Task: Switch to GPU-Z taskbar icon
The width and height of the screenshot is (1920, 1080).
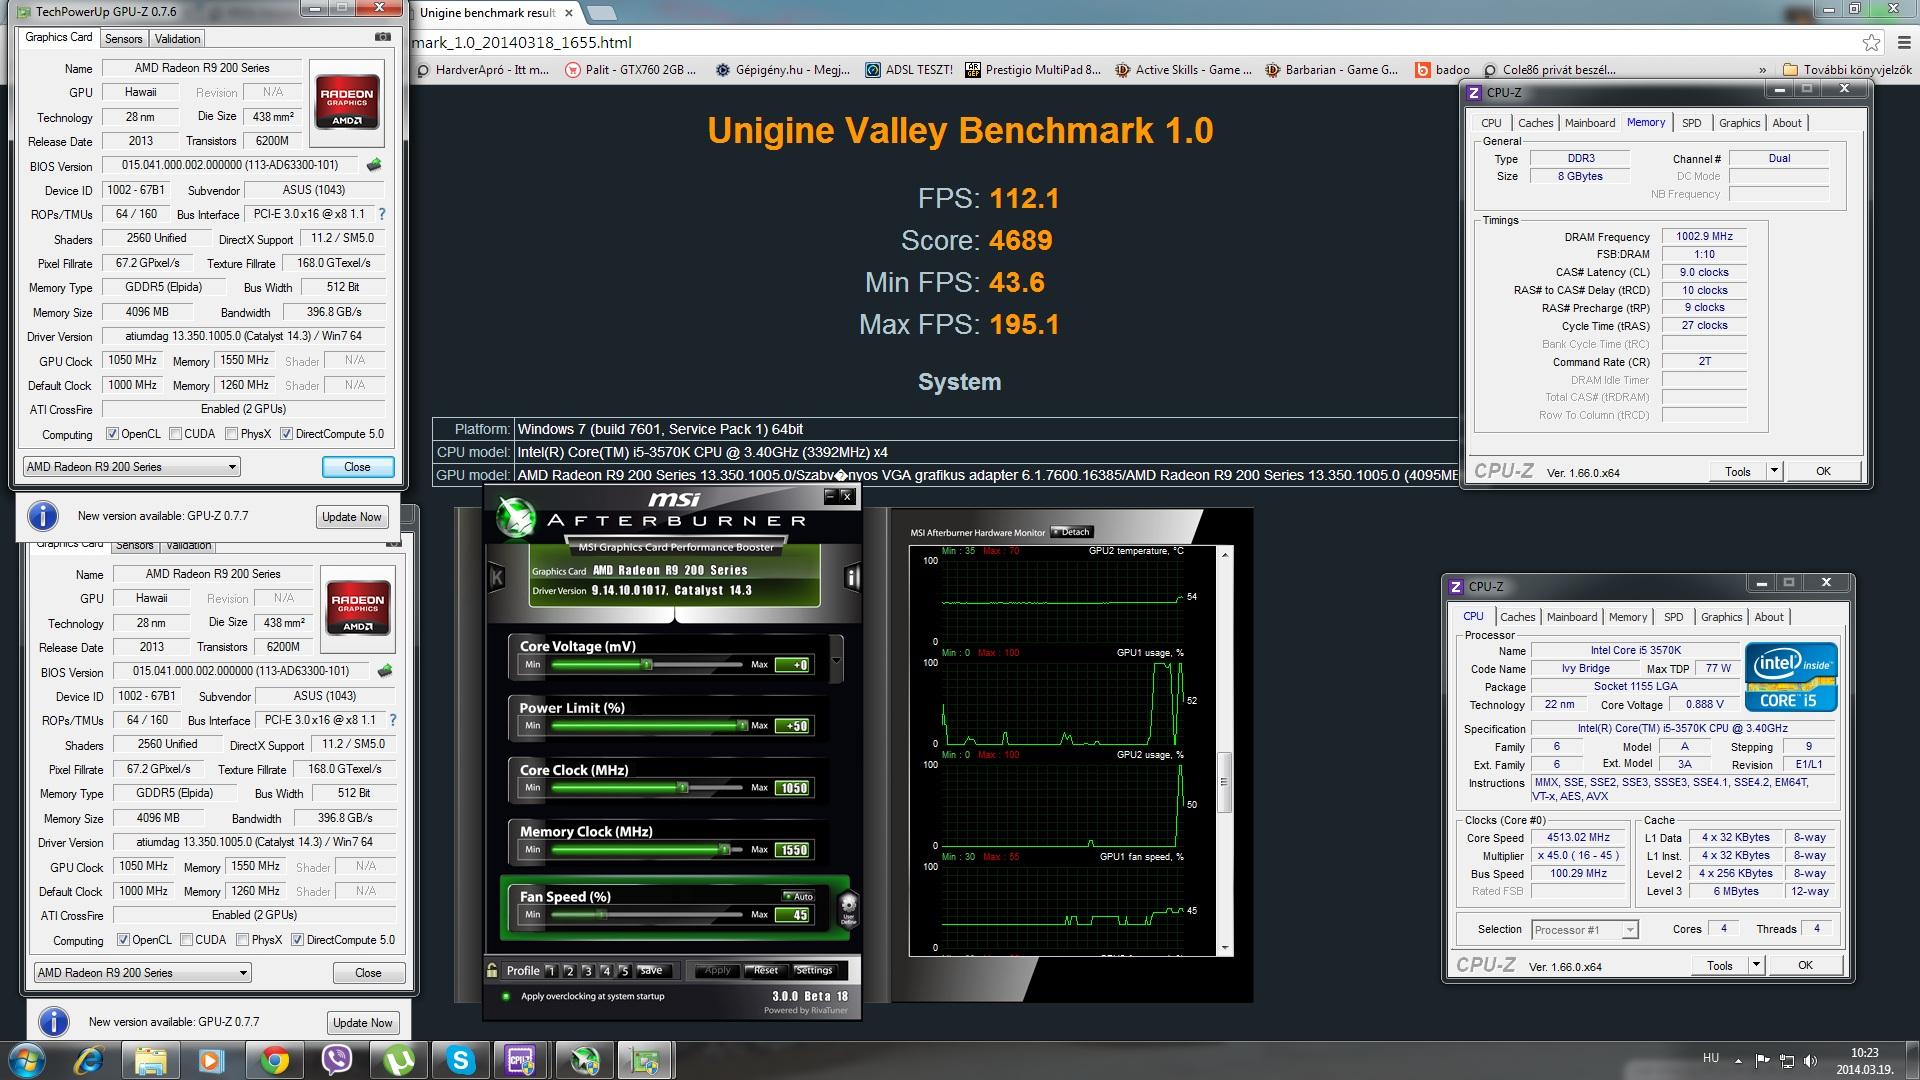Action: coord(646,1060)
